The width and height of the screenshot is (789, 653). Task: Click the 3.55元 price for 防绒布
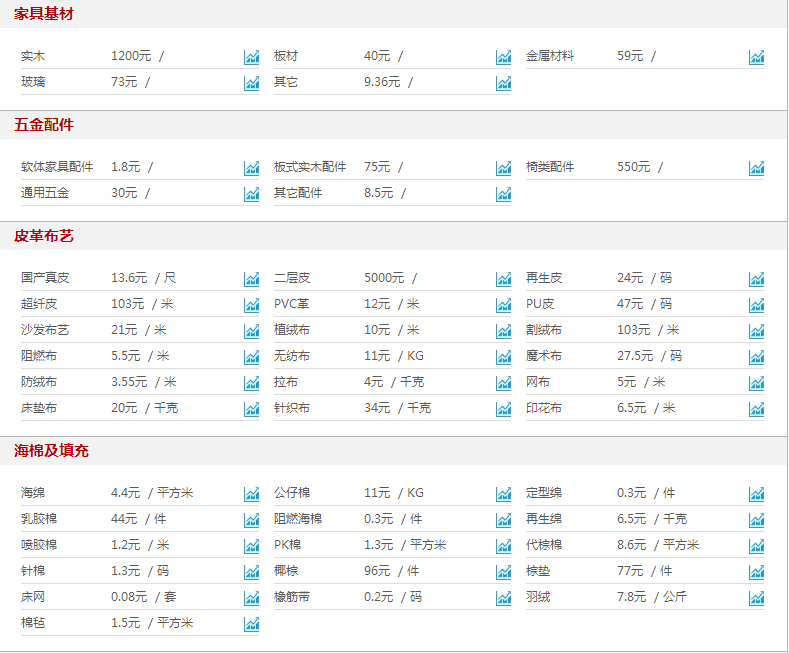[x=129, y=382]
